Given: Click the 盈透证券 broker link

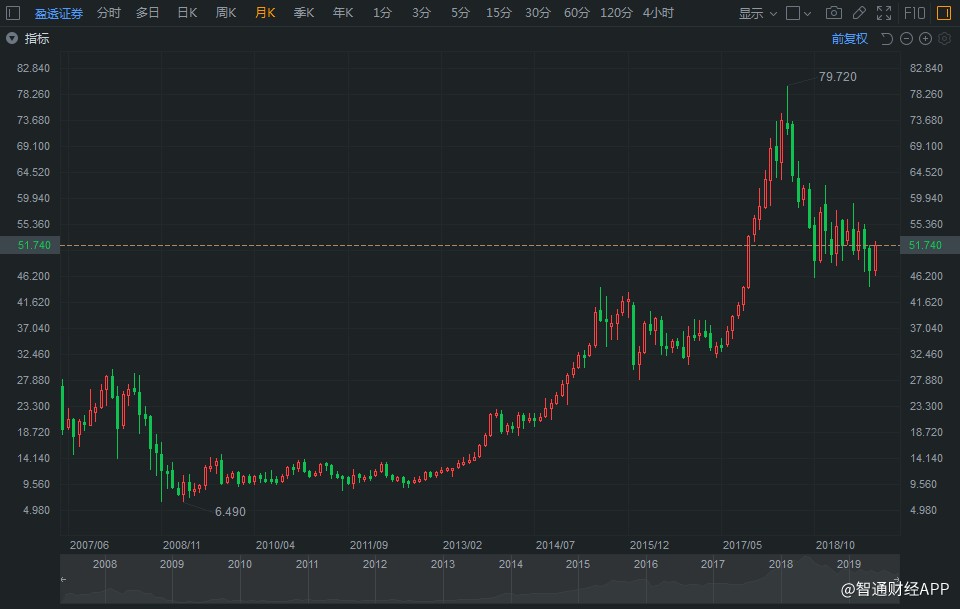Looking at the screenshot, I should pos(59,13).
